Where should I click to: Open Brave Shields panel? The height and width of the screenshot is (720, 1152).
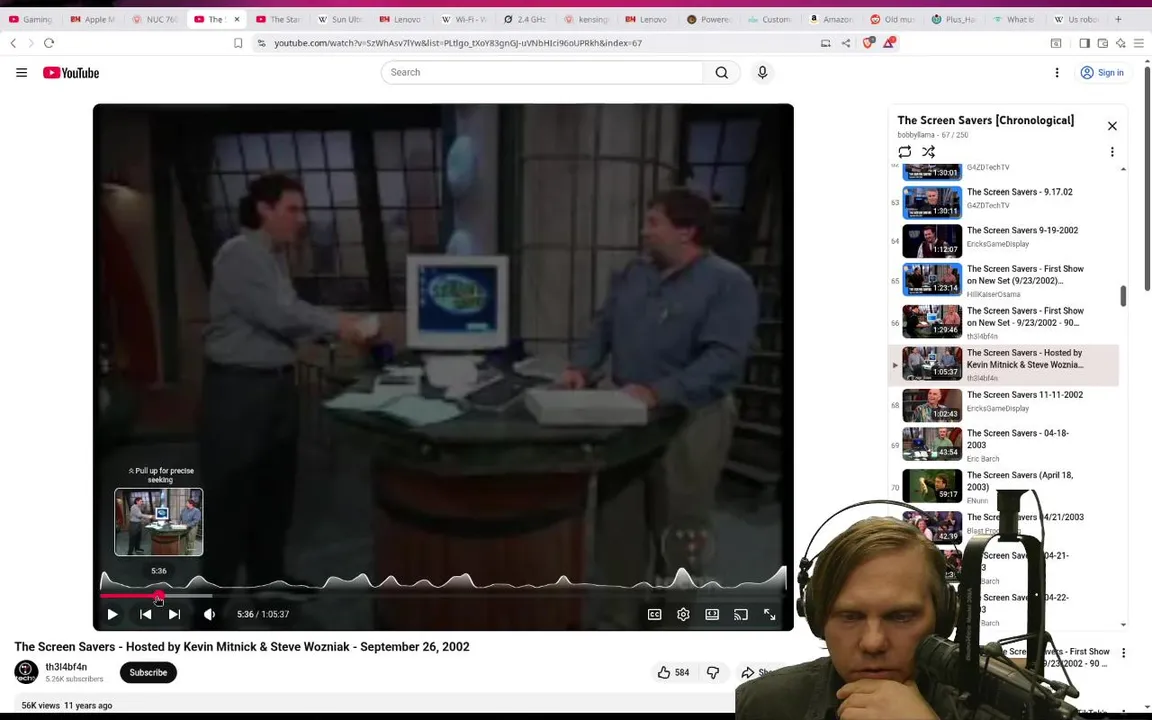(x=868, y=43)
